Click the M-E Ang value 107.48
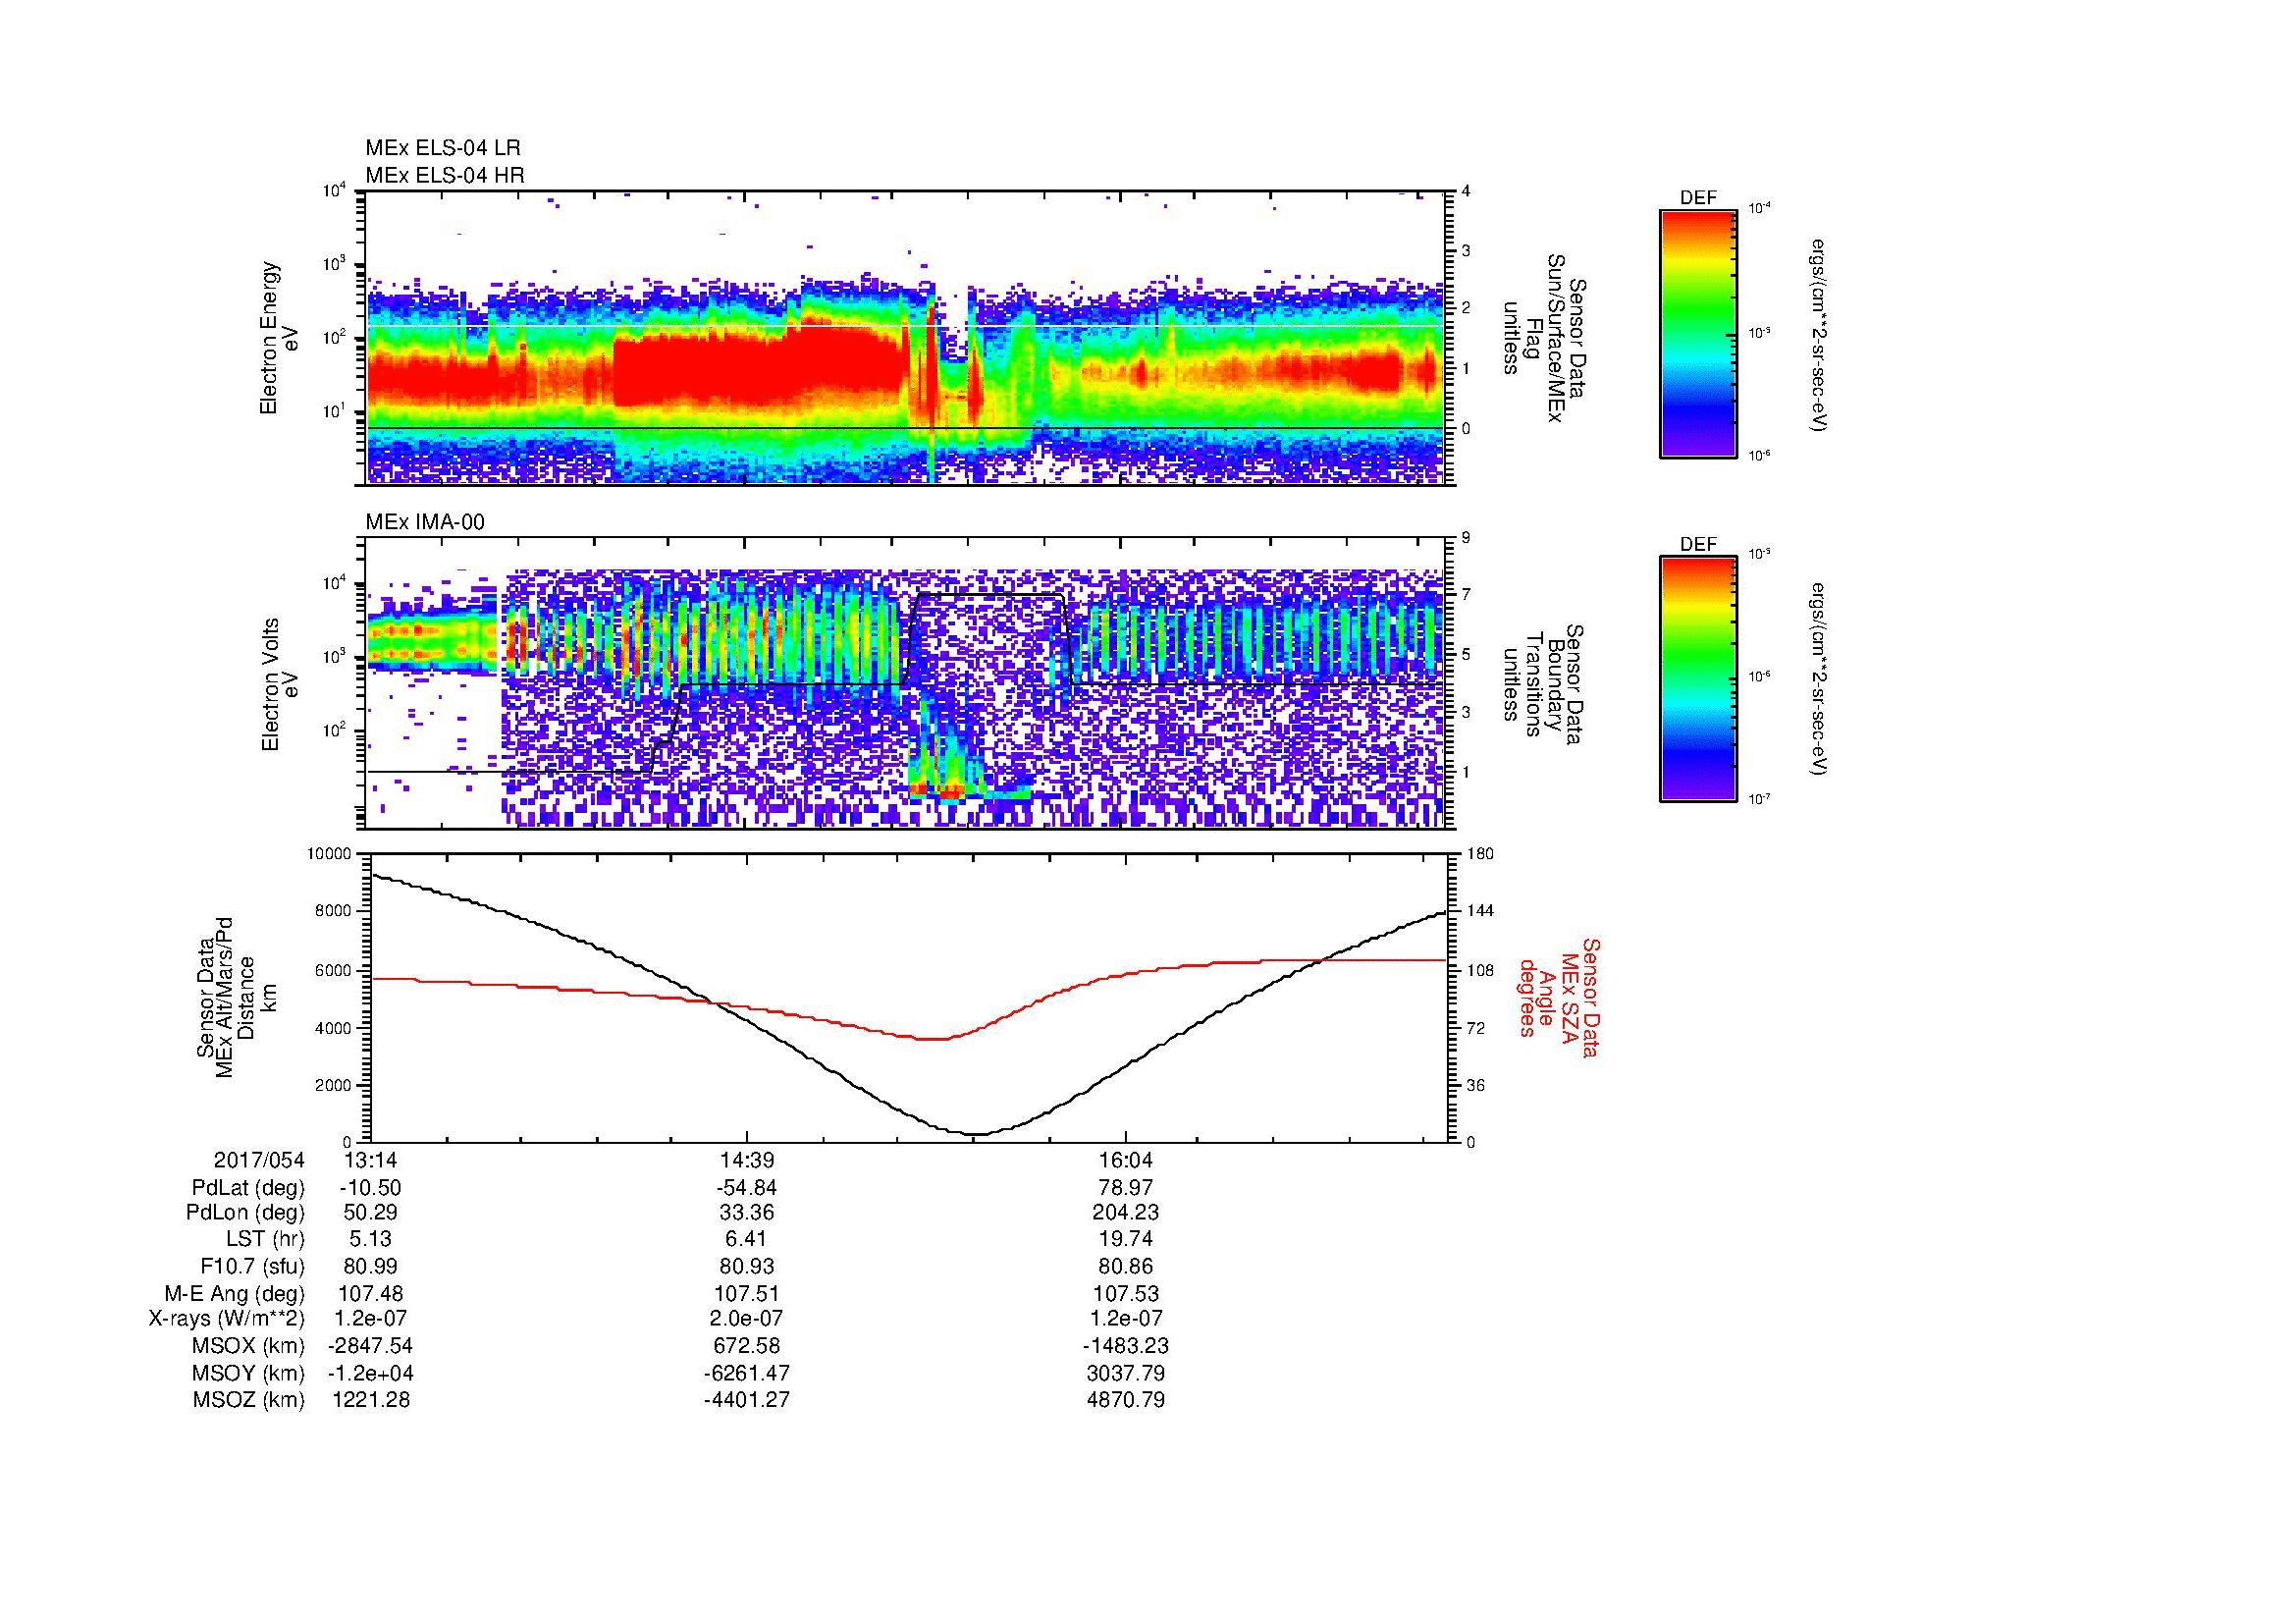 pyautogui.click(x=370, y=1293)
